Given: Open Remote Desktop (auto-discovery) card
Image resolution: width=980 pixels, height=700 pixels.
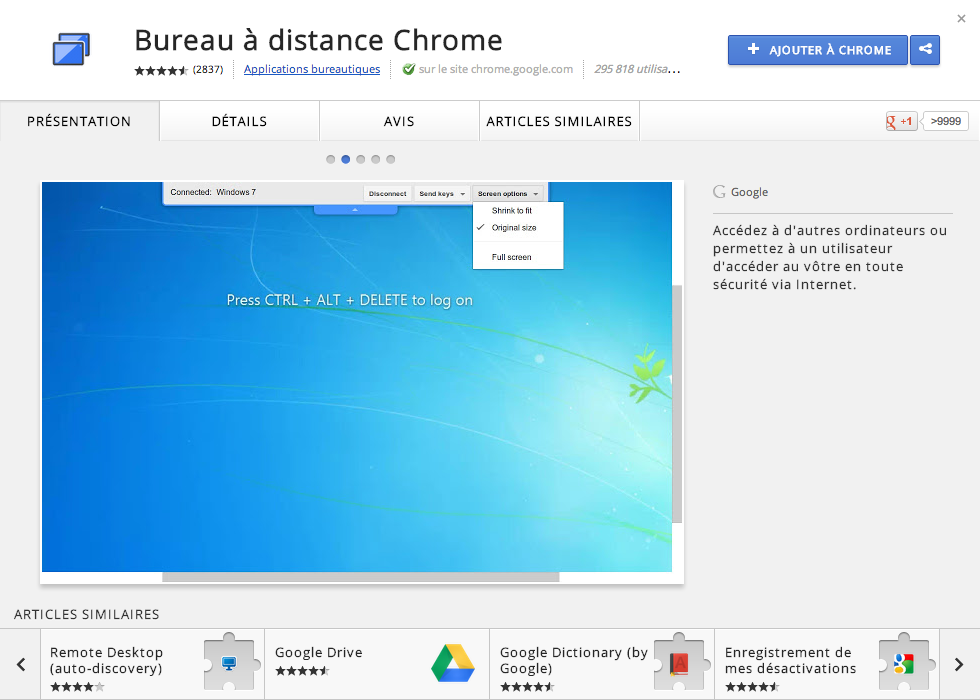Looking at the screenshot, I should tap(152, 664).
